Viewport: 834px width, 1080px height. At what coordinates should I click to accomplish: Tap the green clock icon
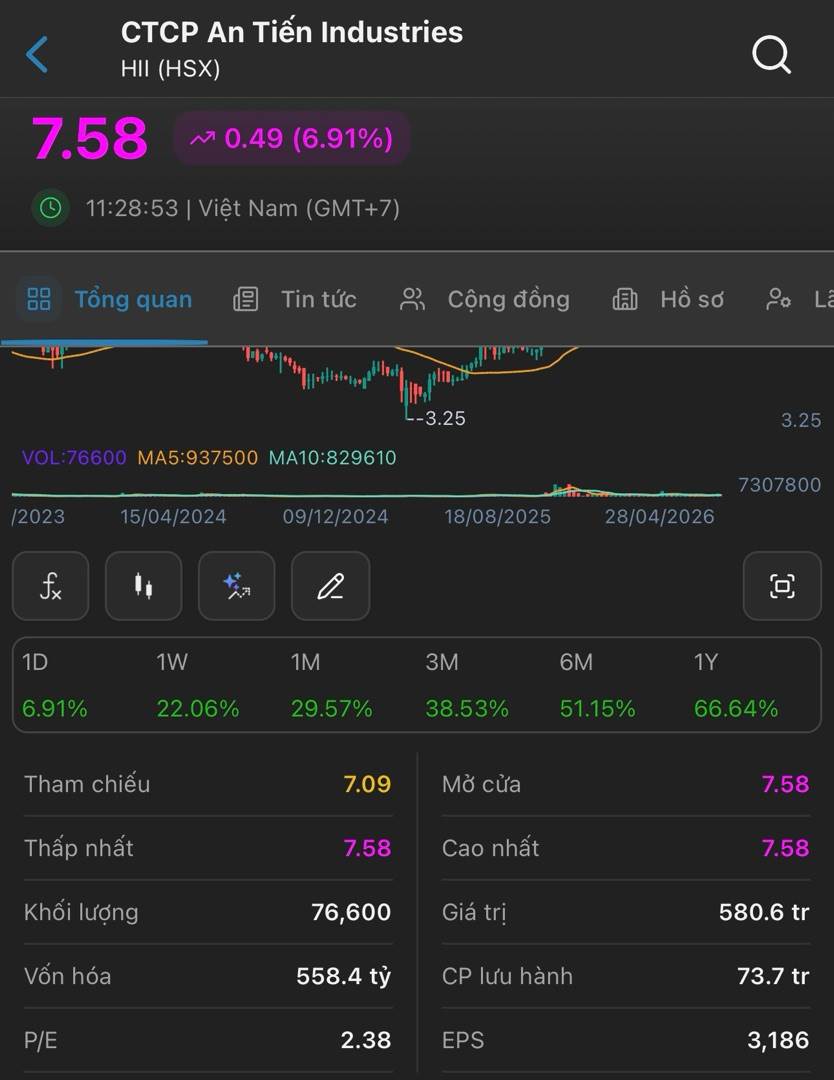[x=50, y=207]
